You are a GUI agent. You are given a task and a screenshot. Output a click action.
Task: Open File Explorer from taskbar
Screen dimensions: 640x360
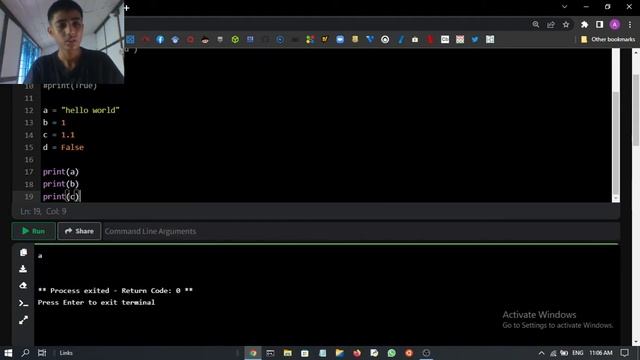click(x=288, y=353)
